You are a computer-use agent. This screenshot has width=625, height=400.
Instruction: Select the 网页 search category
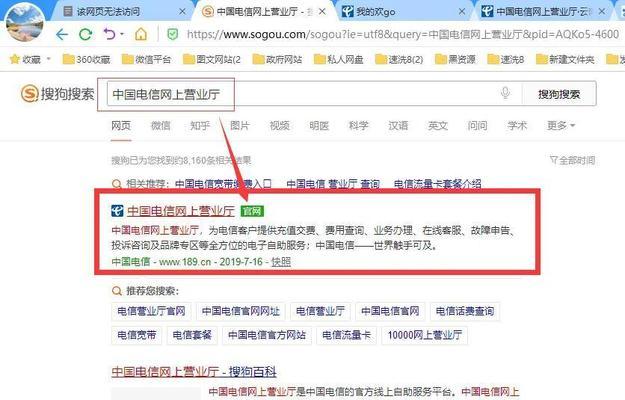121,126
